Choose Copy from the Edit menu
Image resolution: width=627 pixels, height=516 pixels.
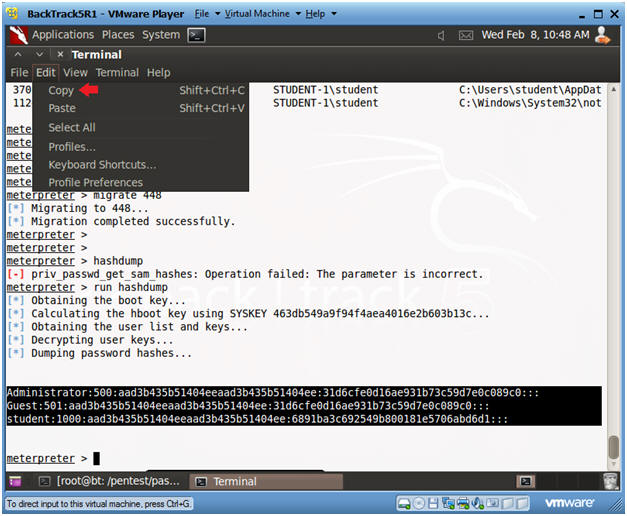(140, 90)
